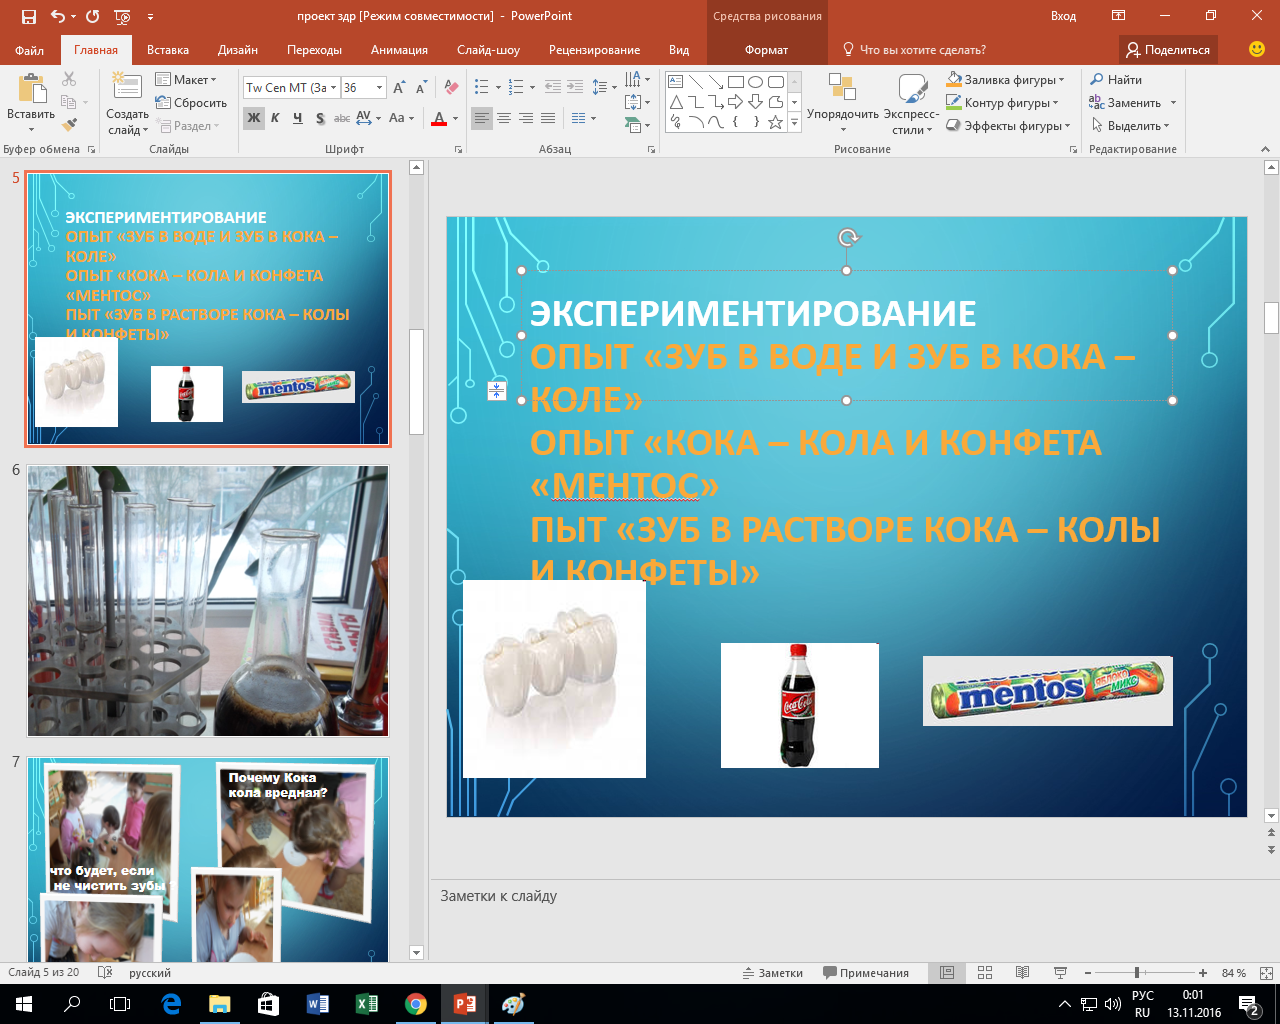Toggle bold (Ж) formatting
Screen dimensions: 1280x1024
point(254,118)
